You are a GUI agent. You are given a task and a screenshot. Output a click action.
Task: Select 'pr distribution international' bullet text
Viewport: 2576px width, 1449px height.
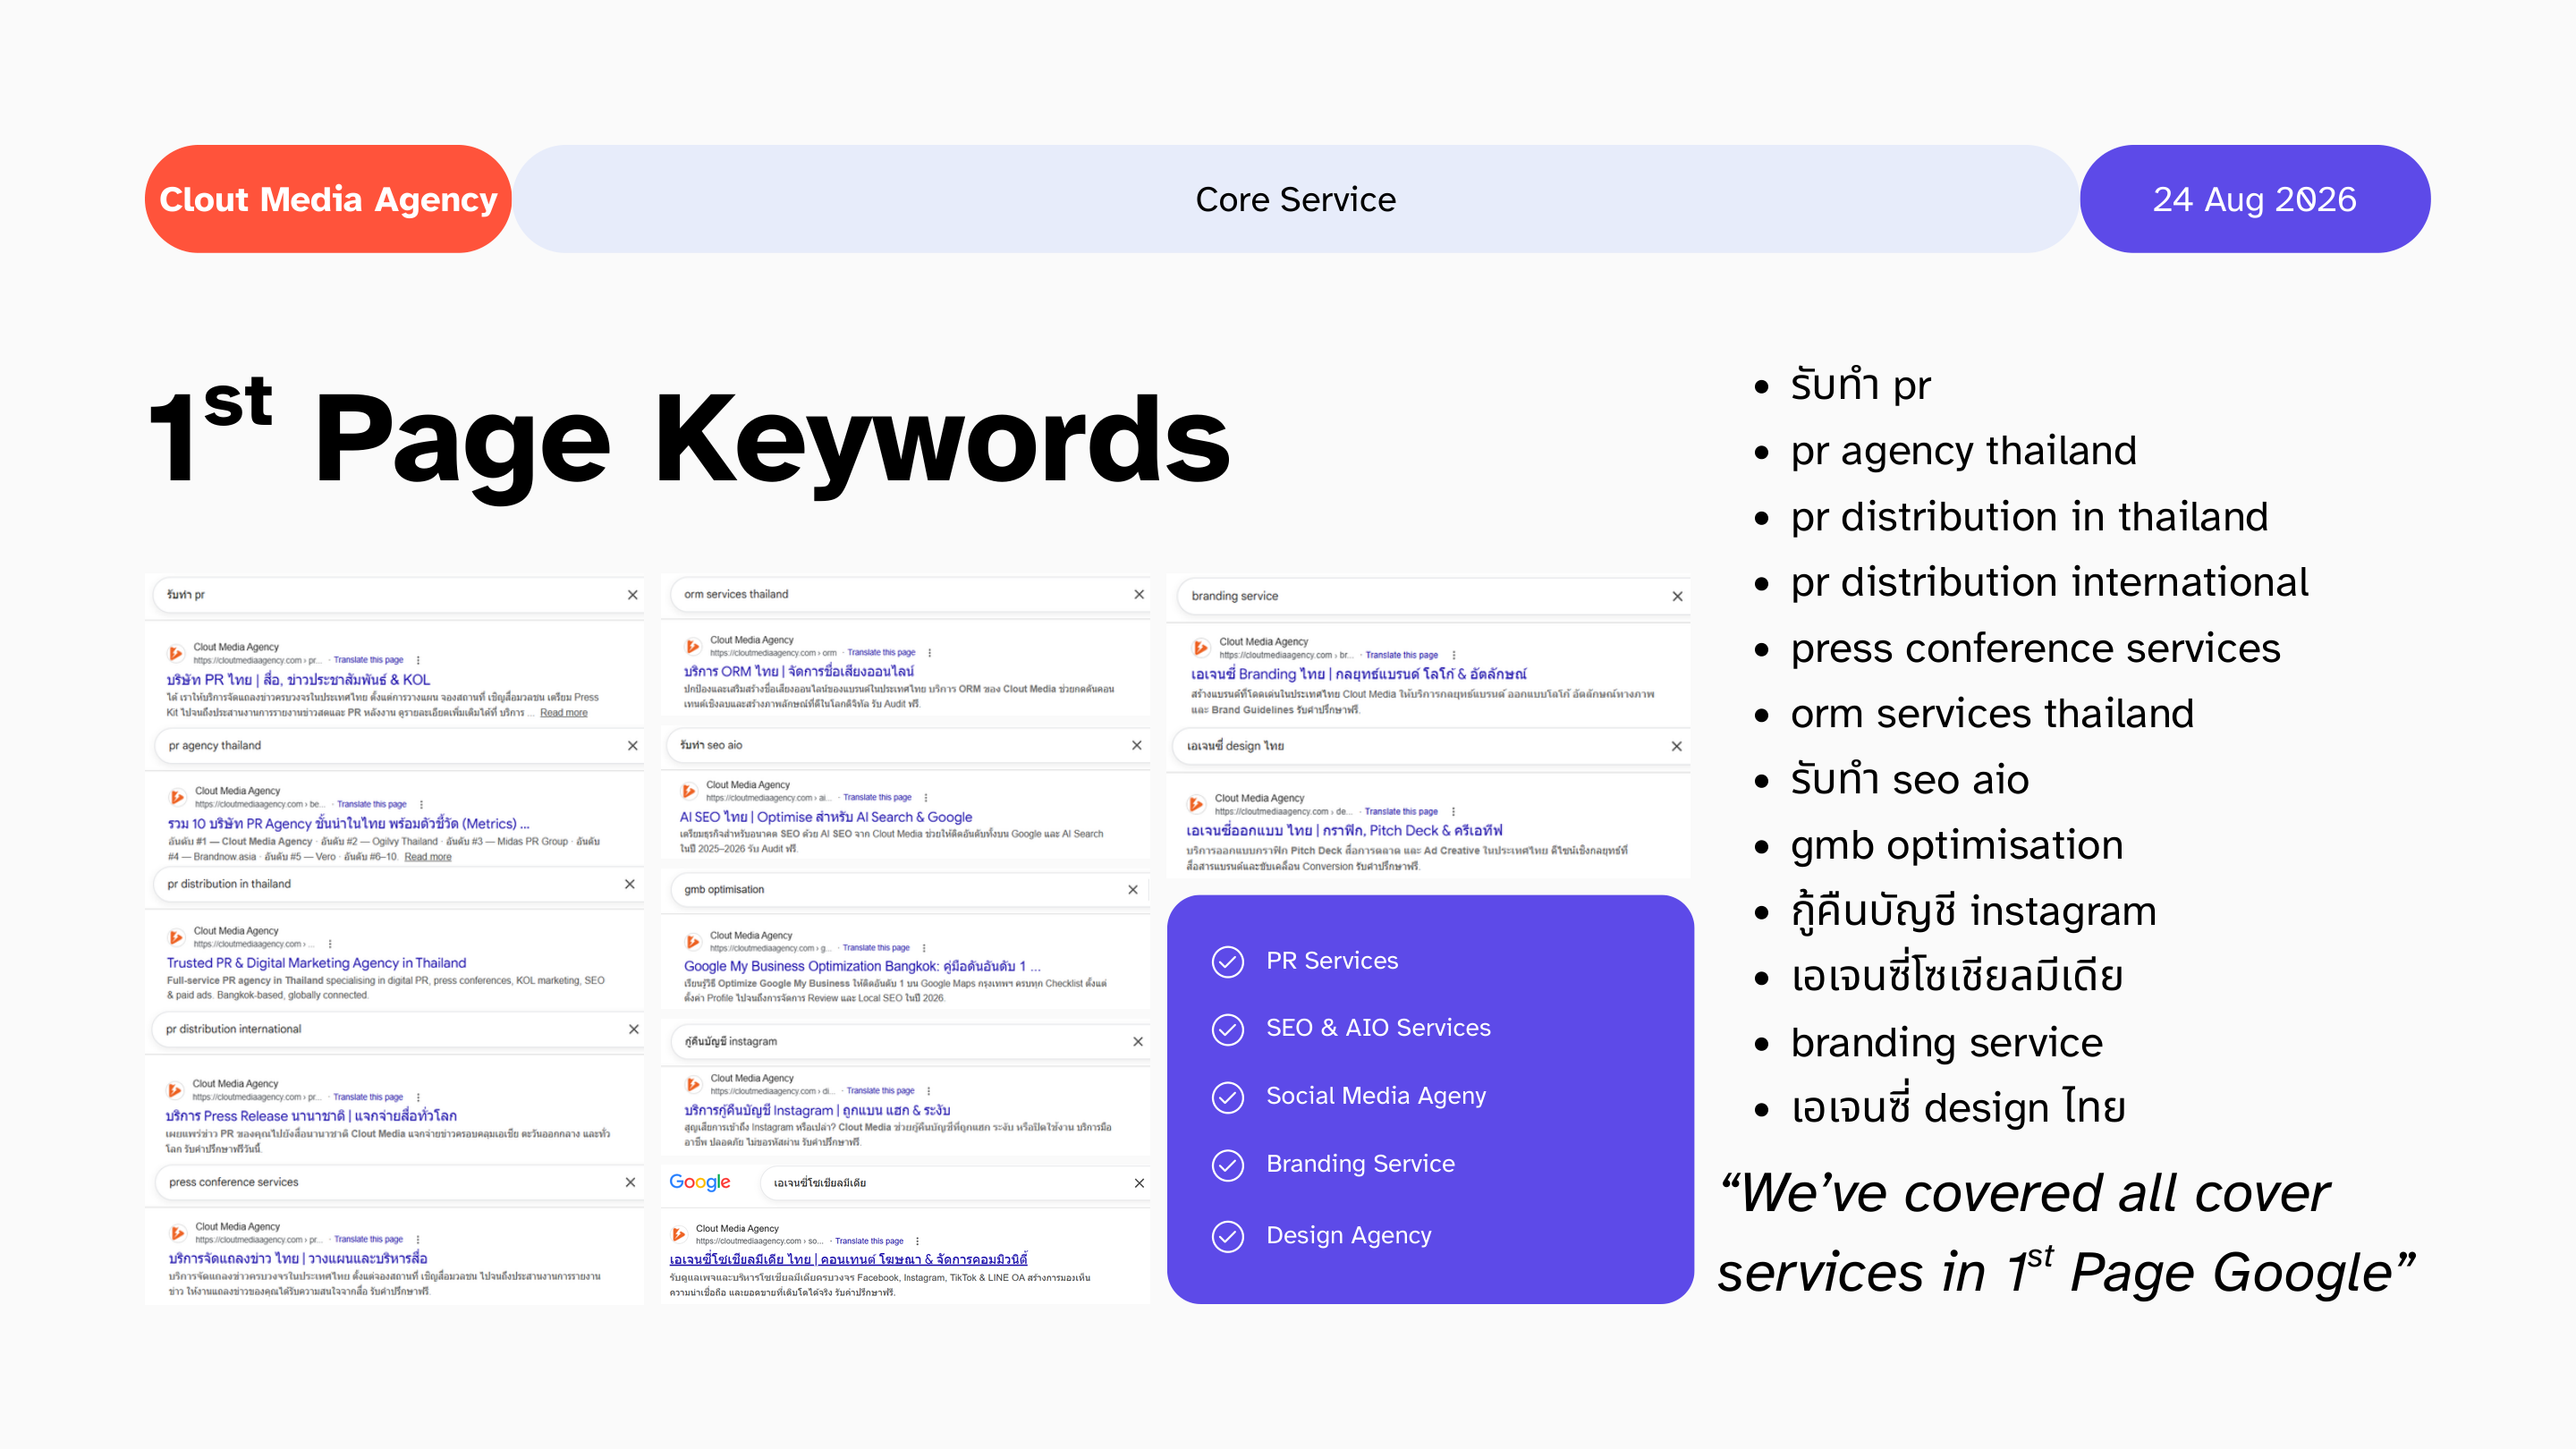[x=2049, y=582]
